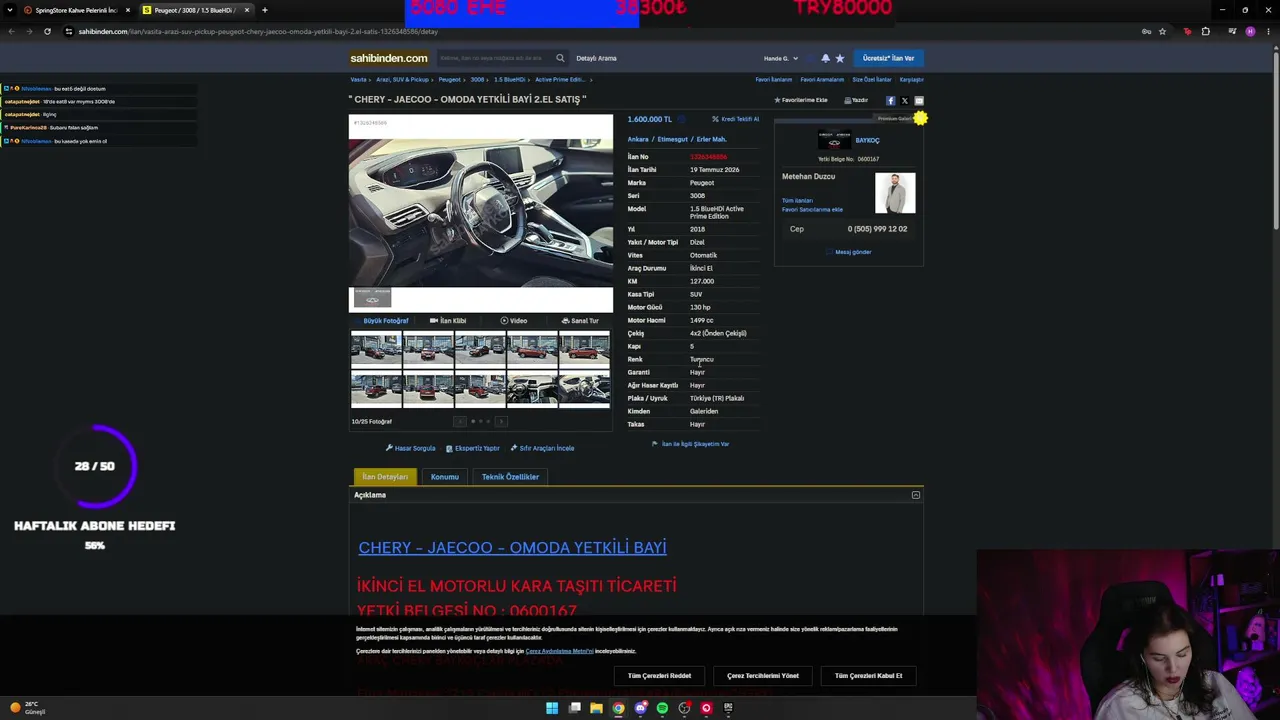Click Peugeot breadcrumb link

coord(449,80)
